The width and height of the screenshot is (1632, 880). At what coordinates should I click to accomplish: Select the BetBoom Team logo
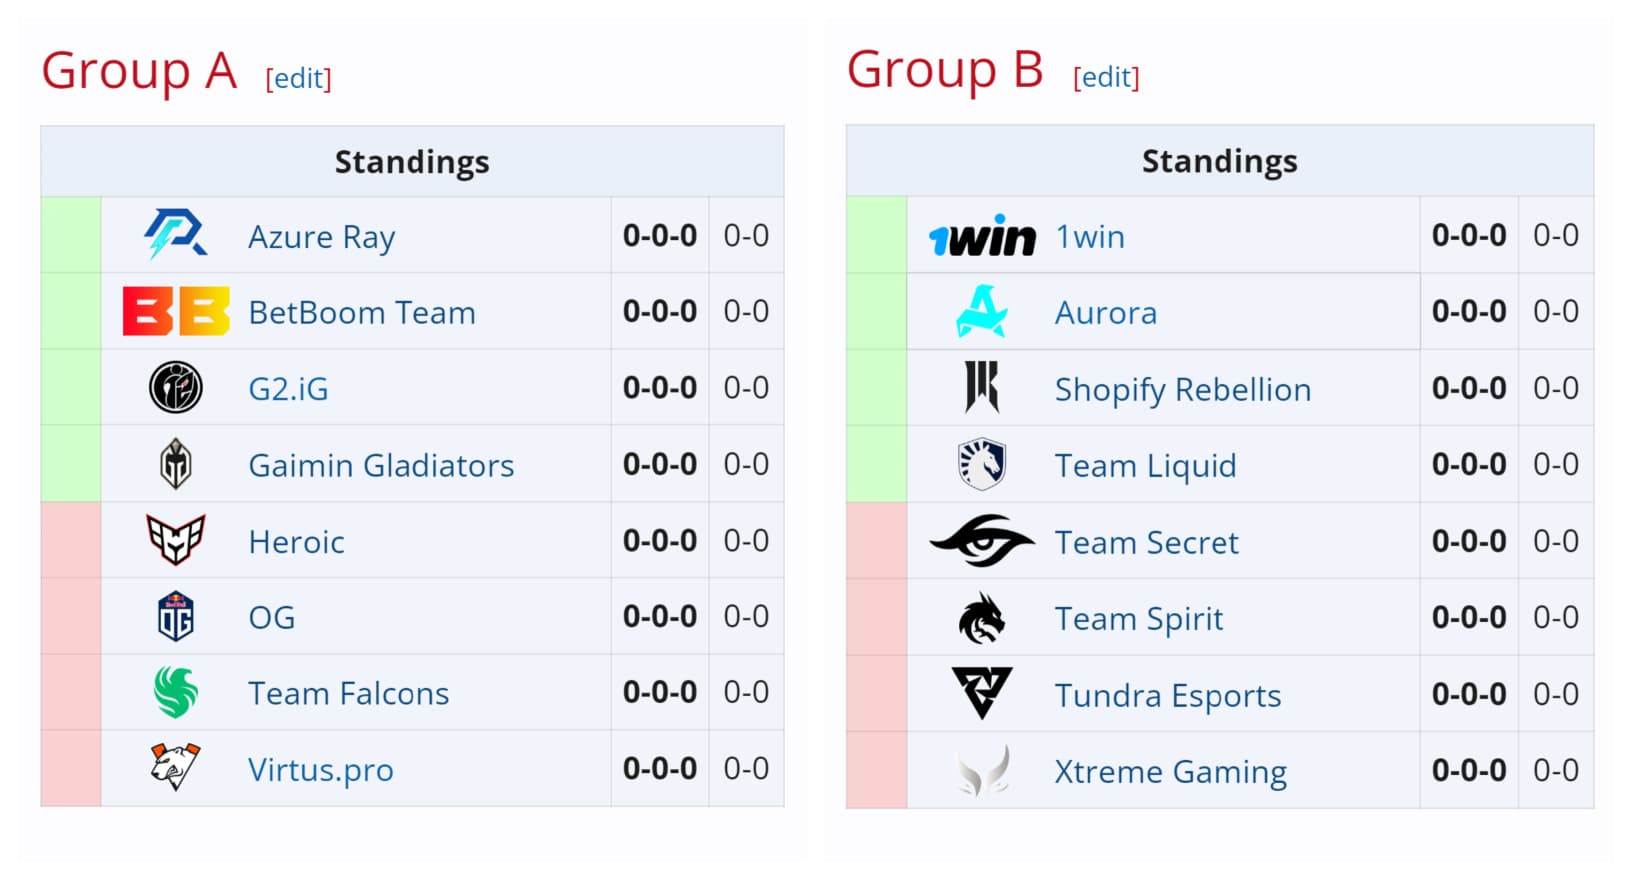click(x=174, y=311)
